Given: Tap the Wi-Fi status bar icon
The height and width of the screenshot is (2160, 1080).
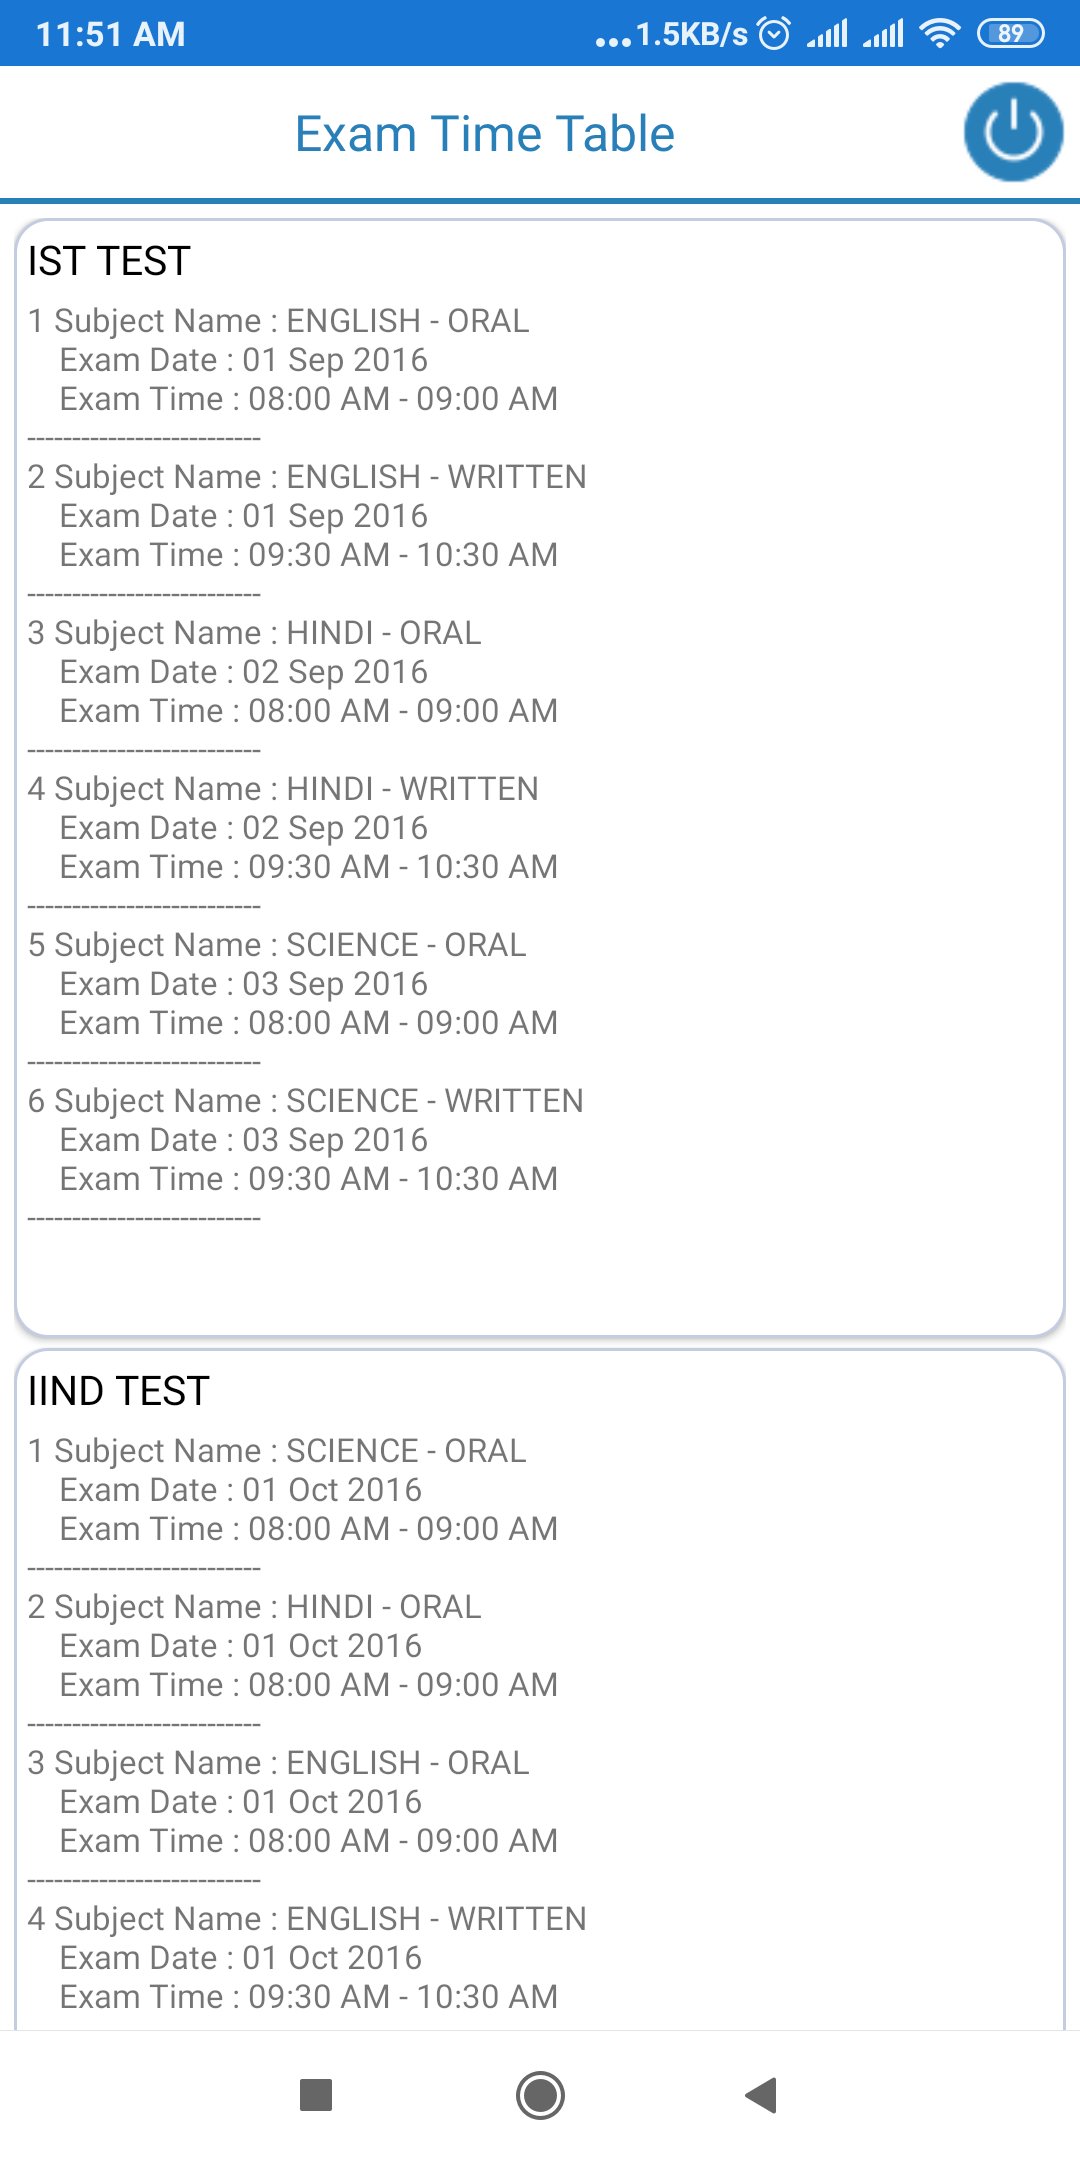Looking at the screenshot, I should coord(939,34).
